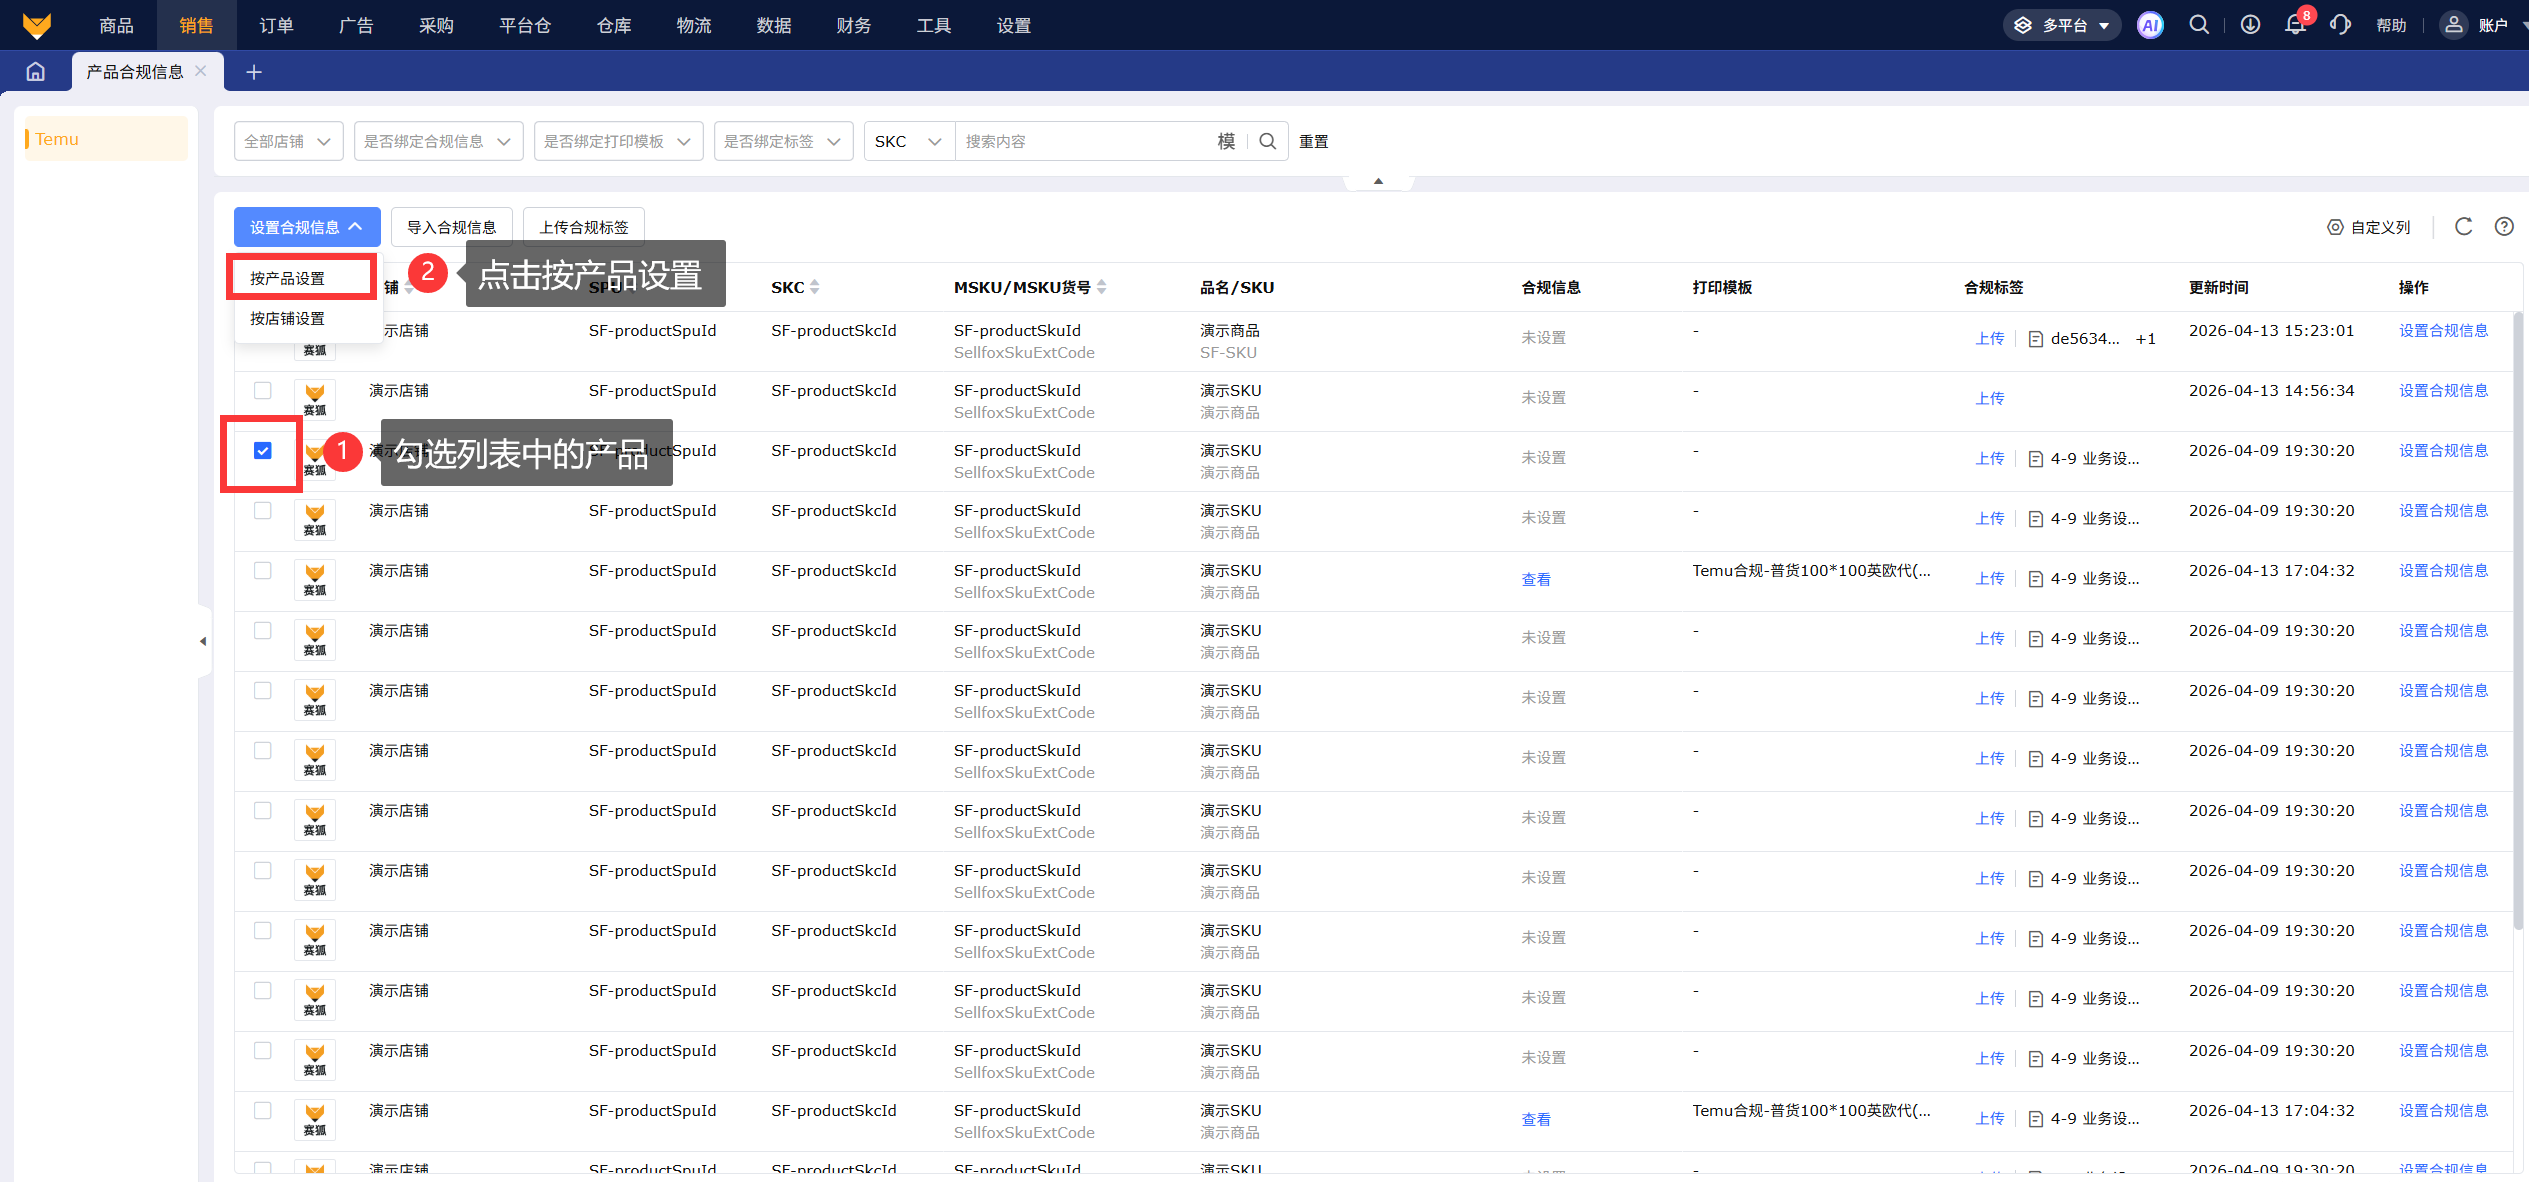Click the table's vertical scrollbar
The image size is (2529, 1182).
pyautogui.click(x=2518, y=620)
